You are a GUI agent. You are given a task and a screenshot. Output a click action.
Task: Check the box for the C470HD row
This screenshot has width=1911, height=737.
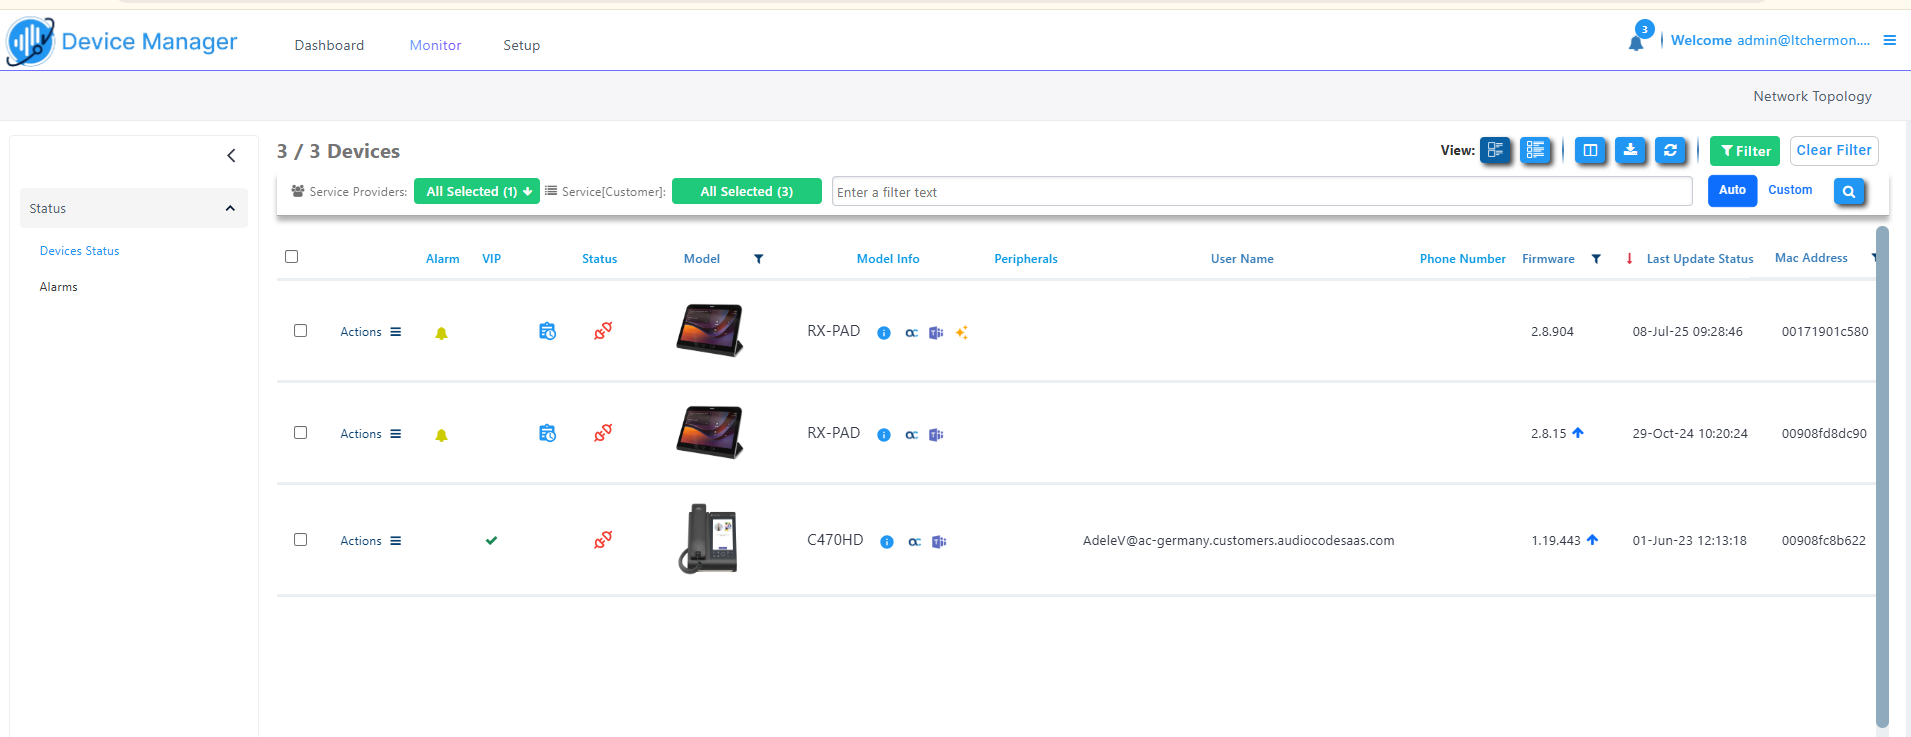tap(300, 540)
